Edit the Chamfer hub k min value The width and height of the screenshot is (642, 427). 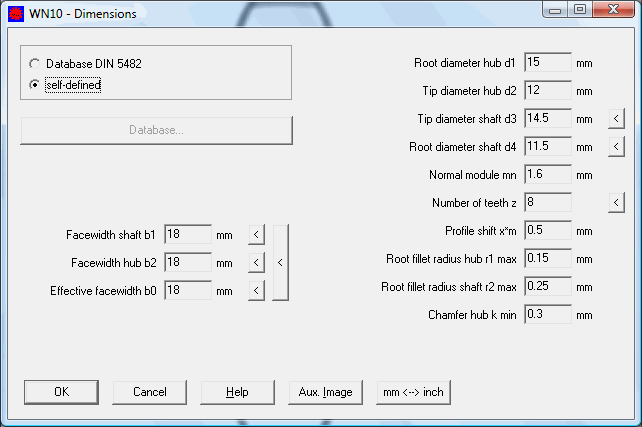pyautogui.click(x=547, y=315)
